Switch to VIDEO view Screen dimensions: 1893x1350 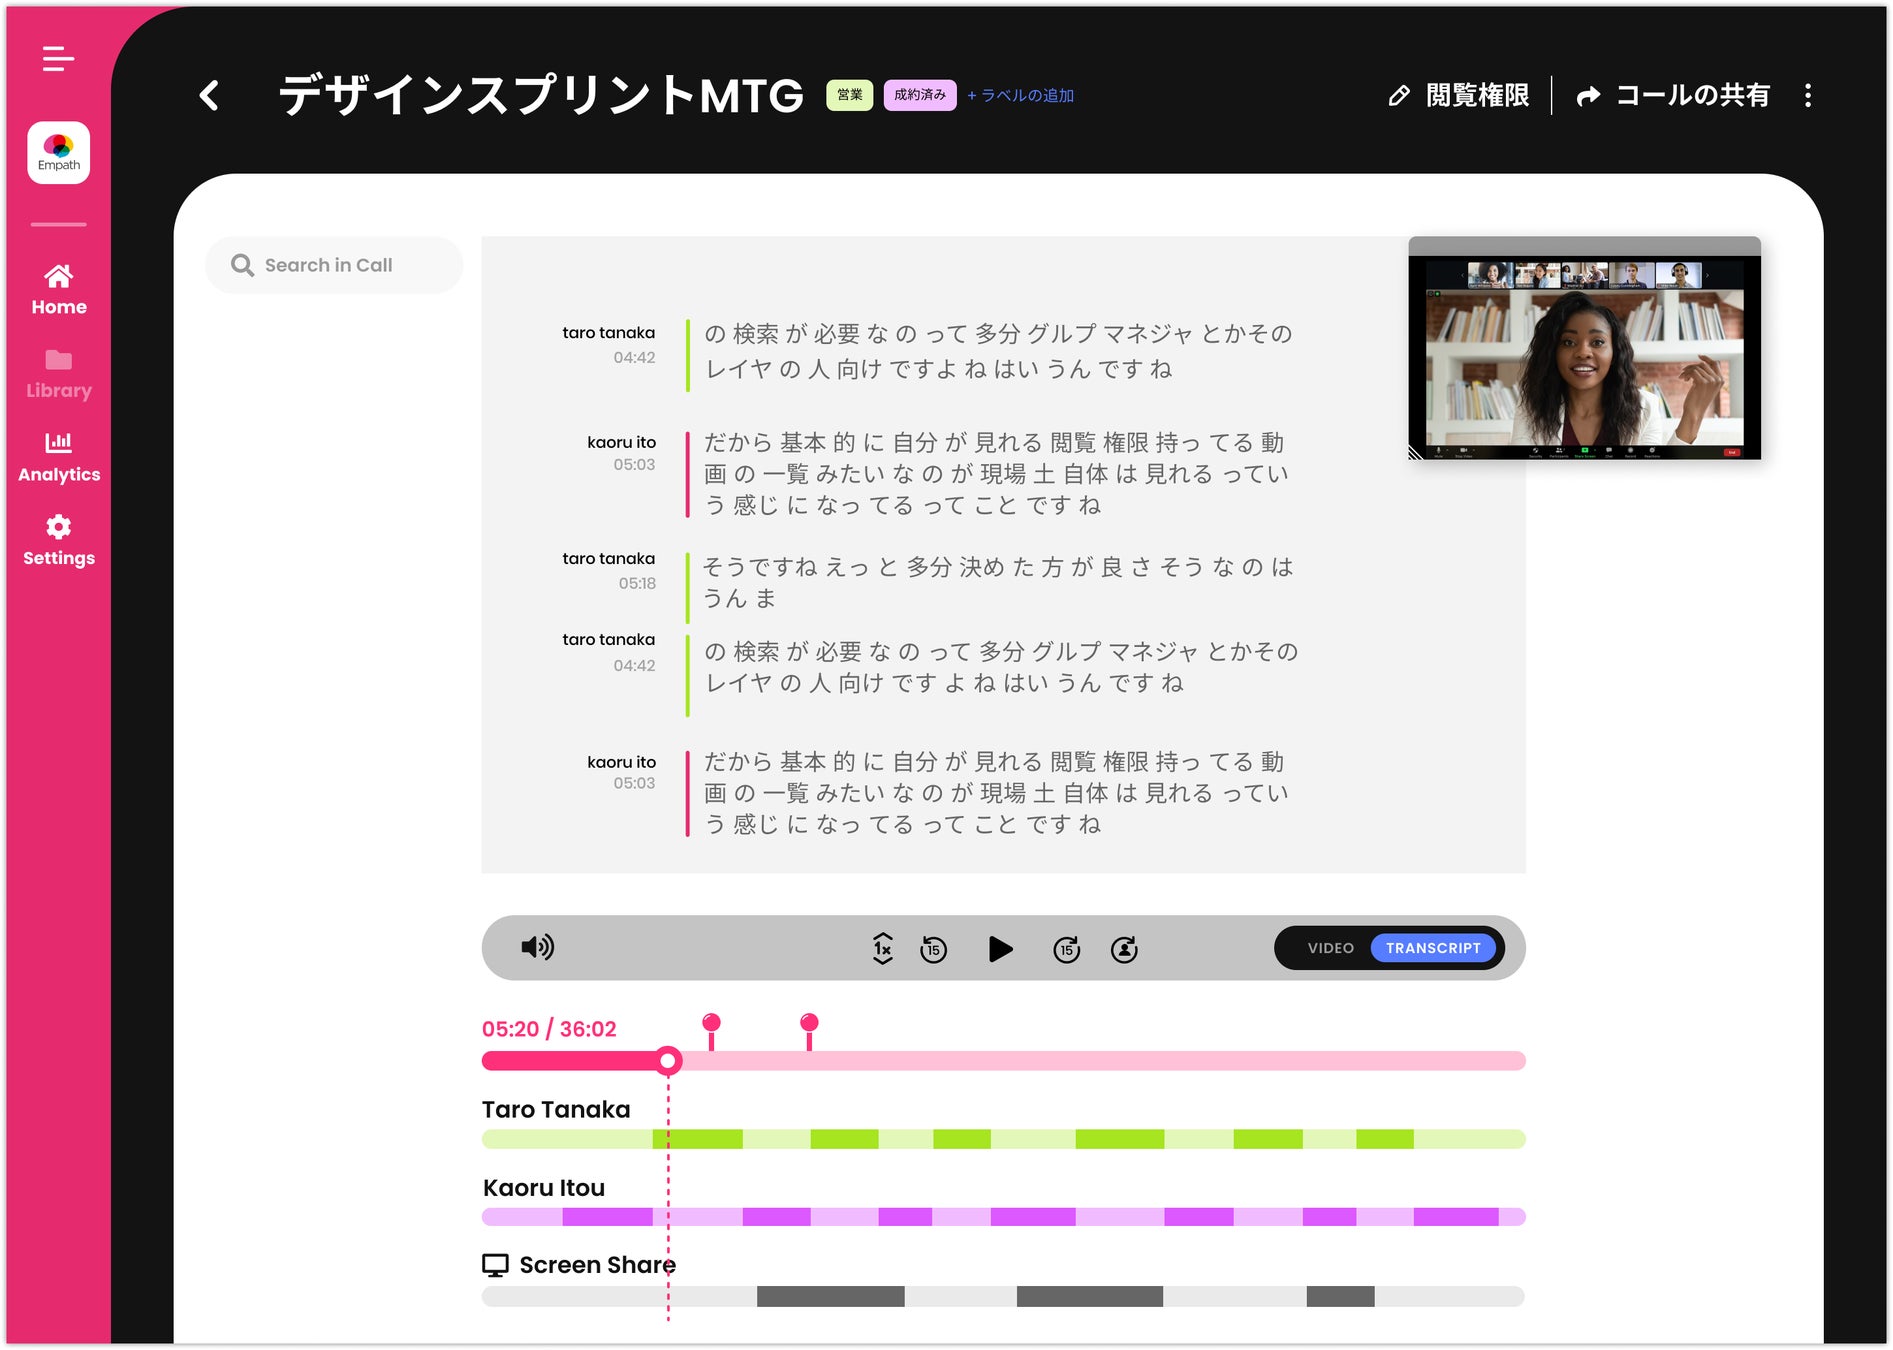click(1330, 948)
